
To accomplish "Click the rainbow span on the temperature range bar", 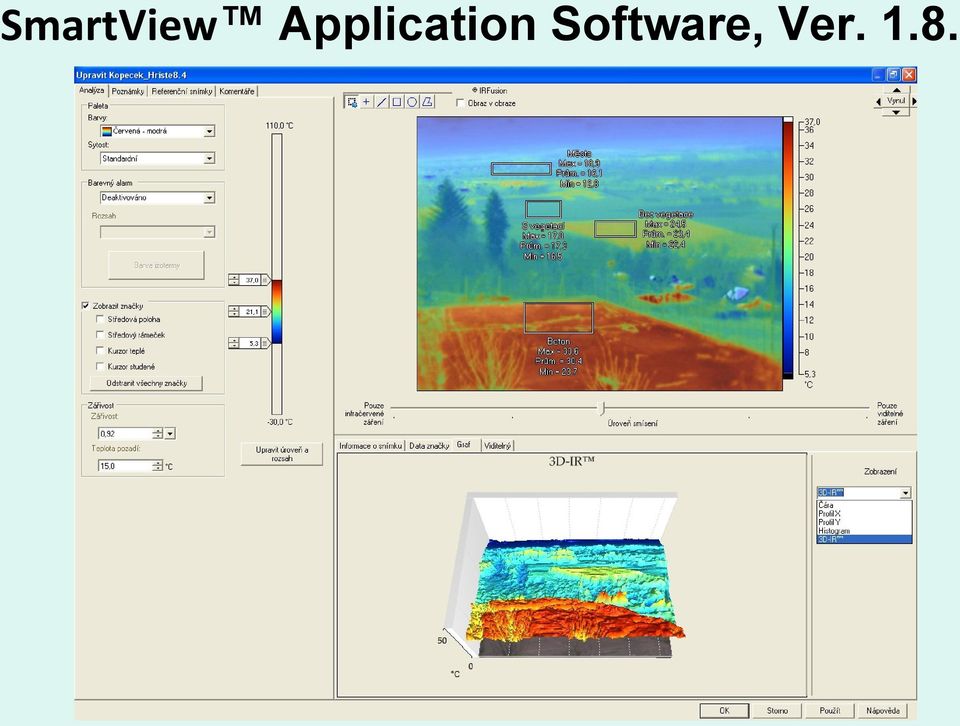I will (x=277, y=312).
